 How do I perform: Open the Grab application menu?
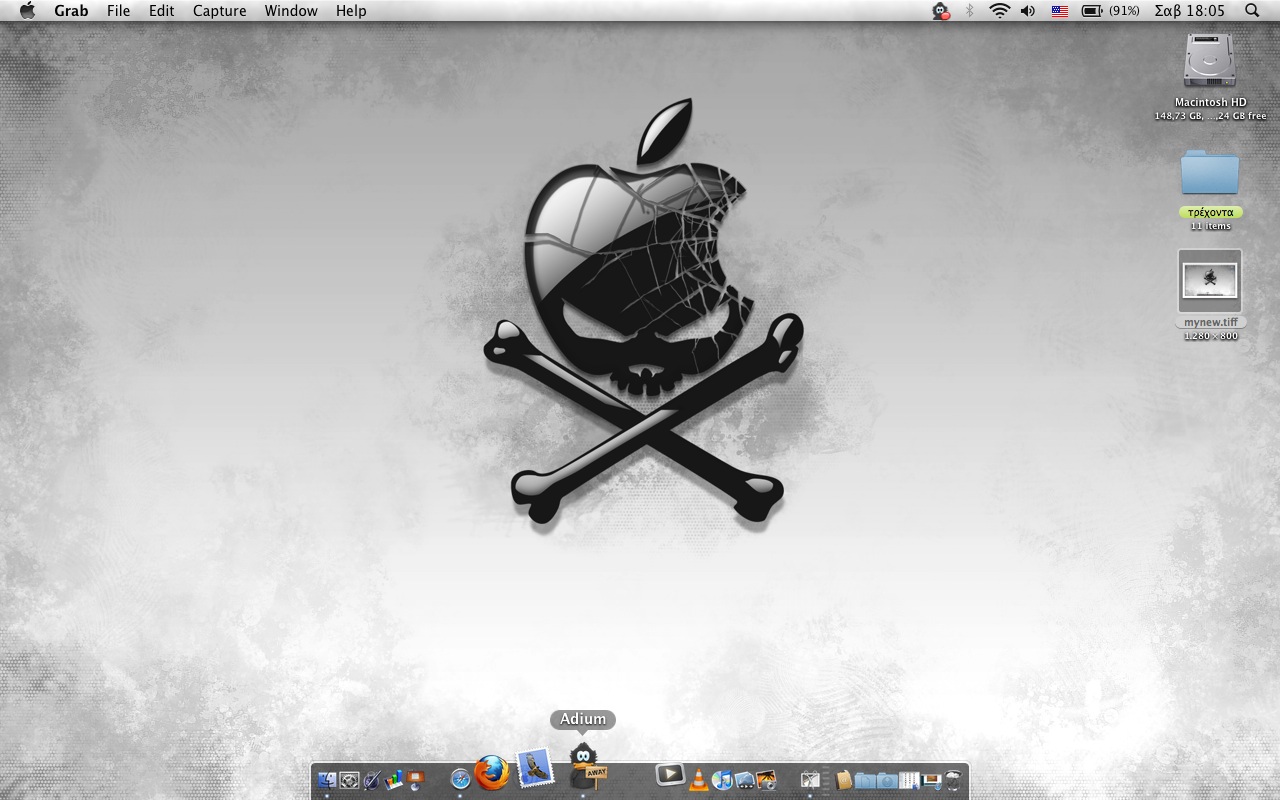71,11
